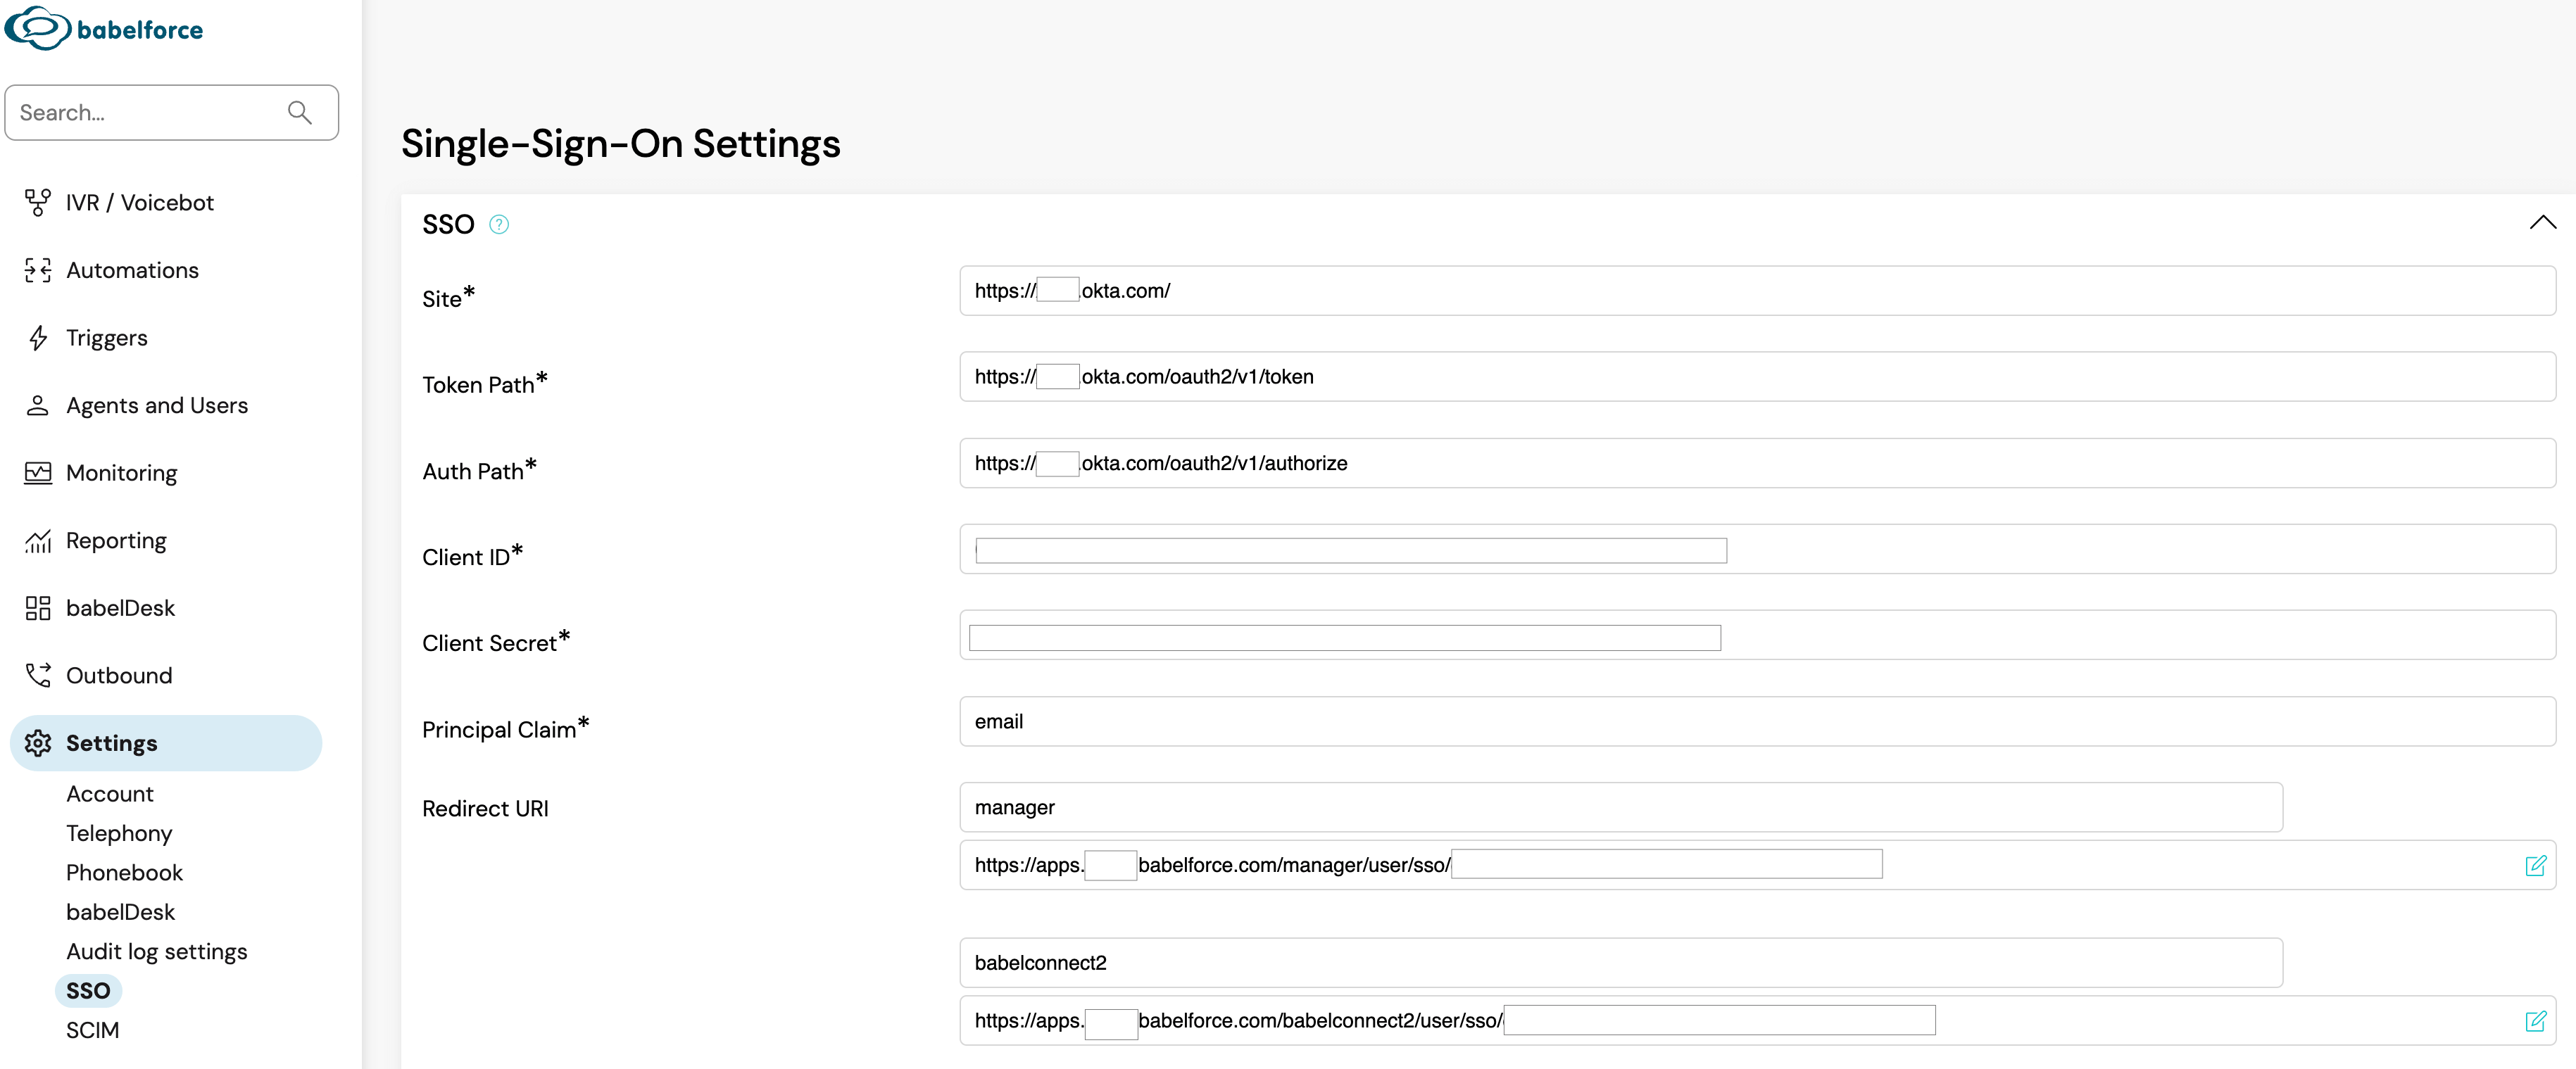Image resolution: width=2576 pixels, height=1069 pixels.
Task: Click the Auth Path field
Action: (1757, 463)
